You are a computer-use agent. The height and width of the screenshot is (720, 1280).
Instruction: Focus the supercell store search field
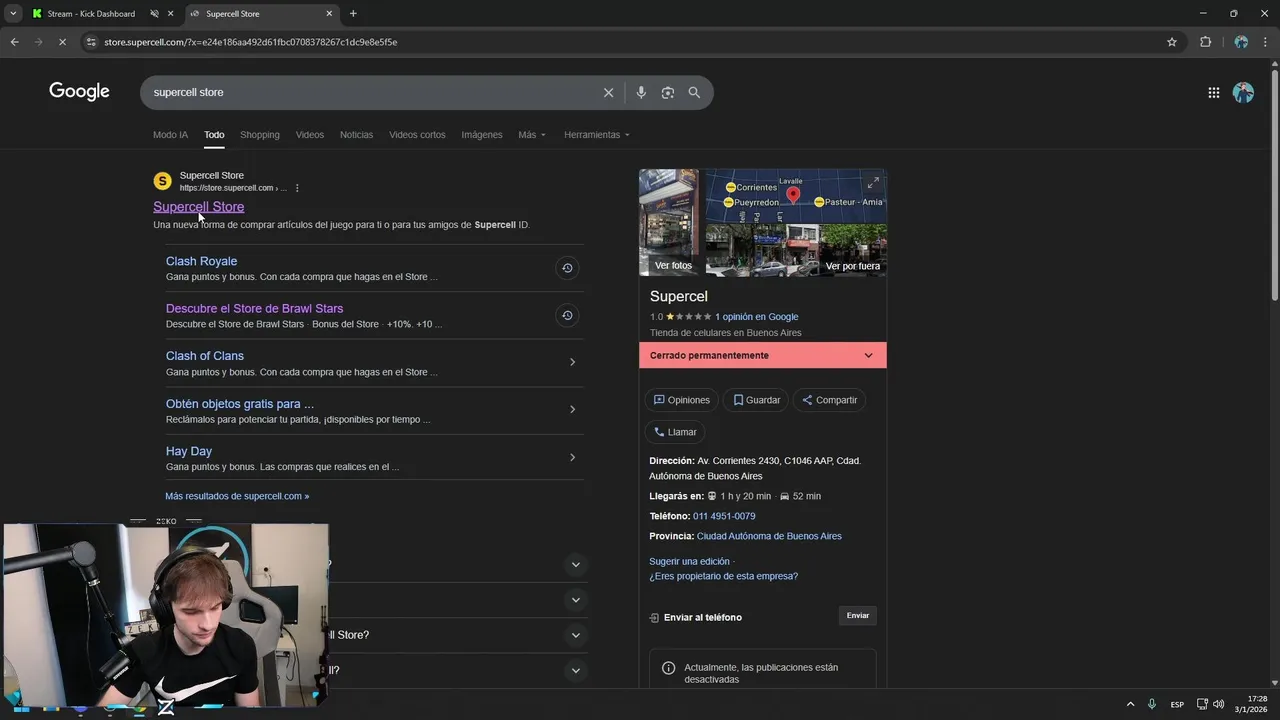coord(370,92)
